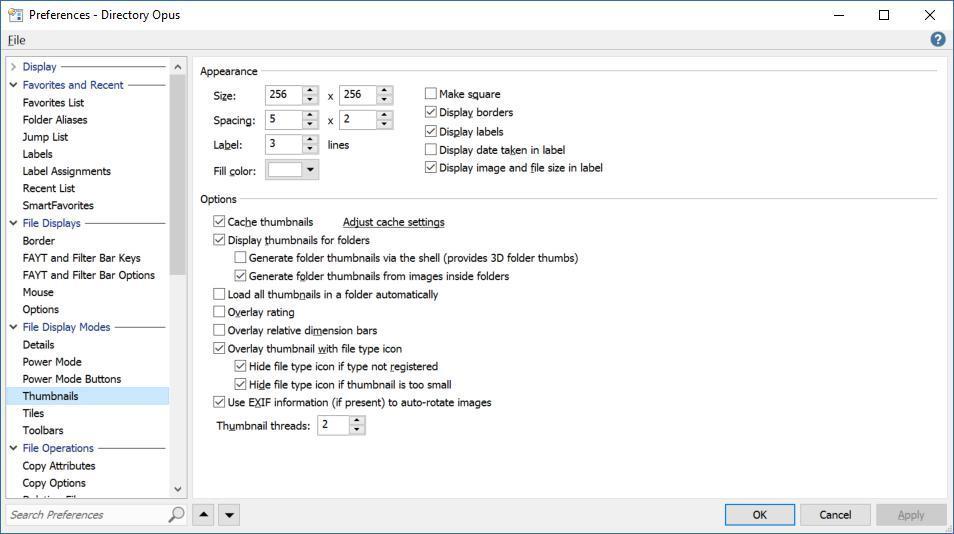Click the search magnifier icon
This screenshot has width=954, height=534.
(x=176, y=515)
